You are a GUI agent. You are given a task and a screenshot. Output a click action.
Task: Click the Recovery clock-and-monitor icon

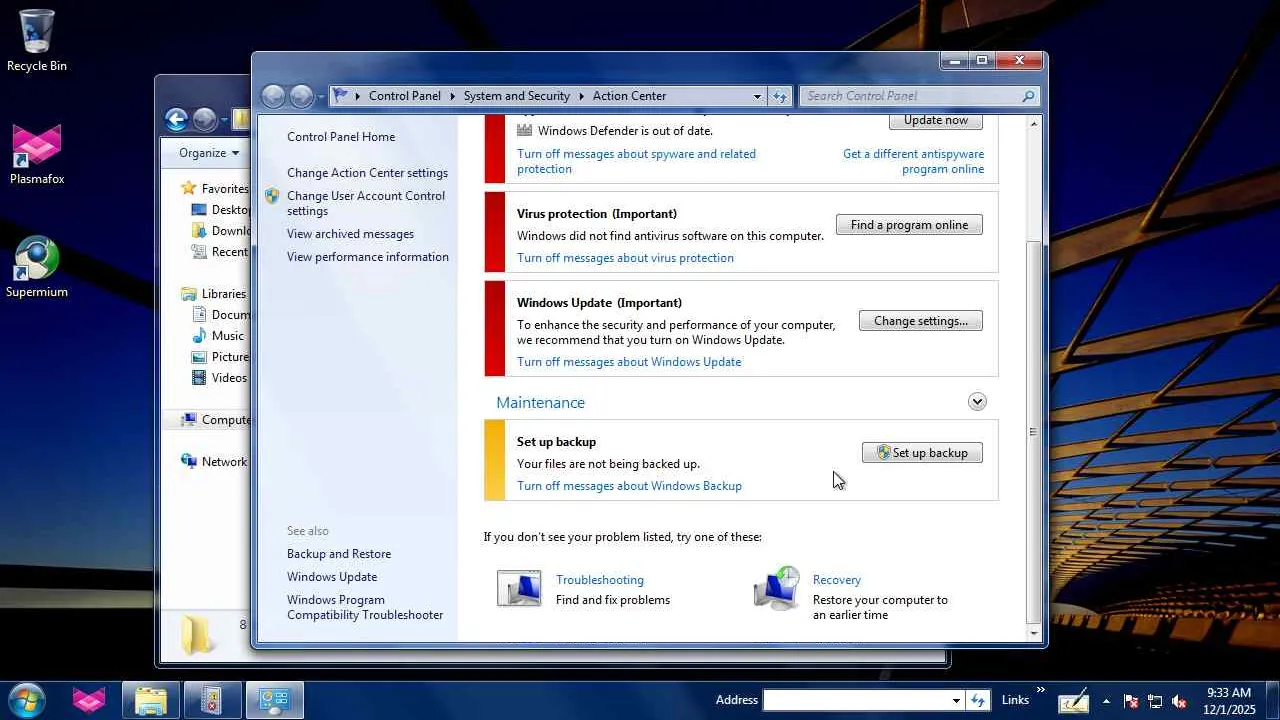[777, 588]
